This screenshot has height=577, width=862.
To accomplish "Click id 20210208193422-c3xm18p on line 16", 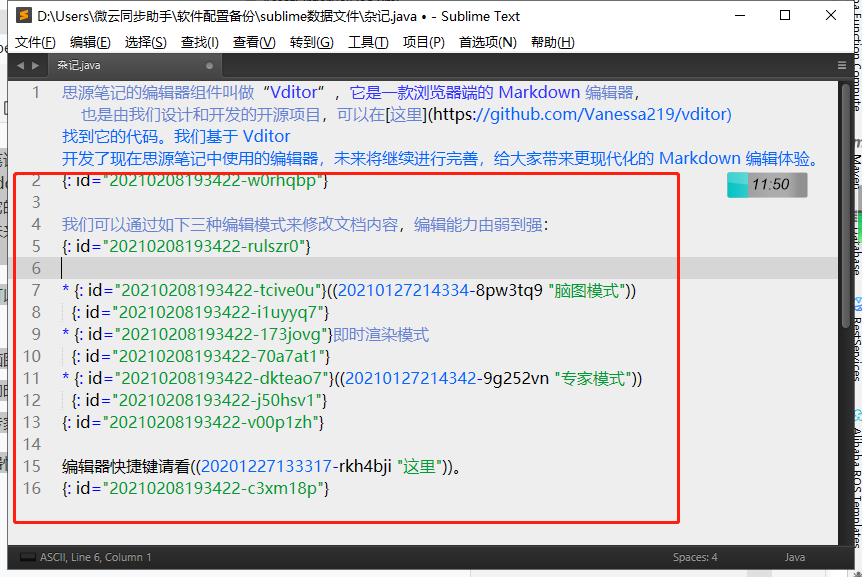I will [213, 488].
